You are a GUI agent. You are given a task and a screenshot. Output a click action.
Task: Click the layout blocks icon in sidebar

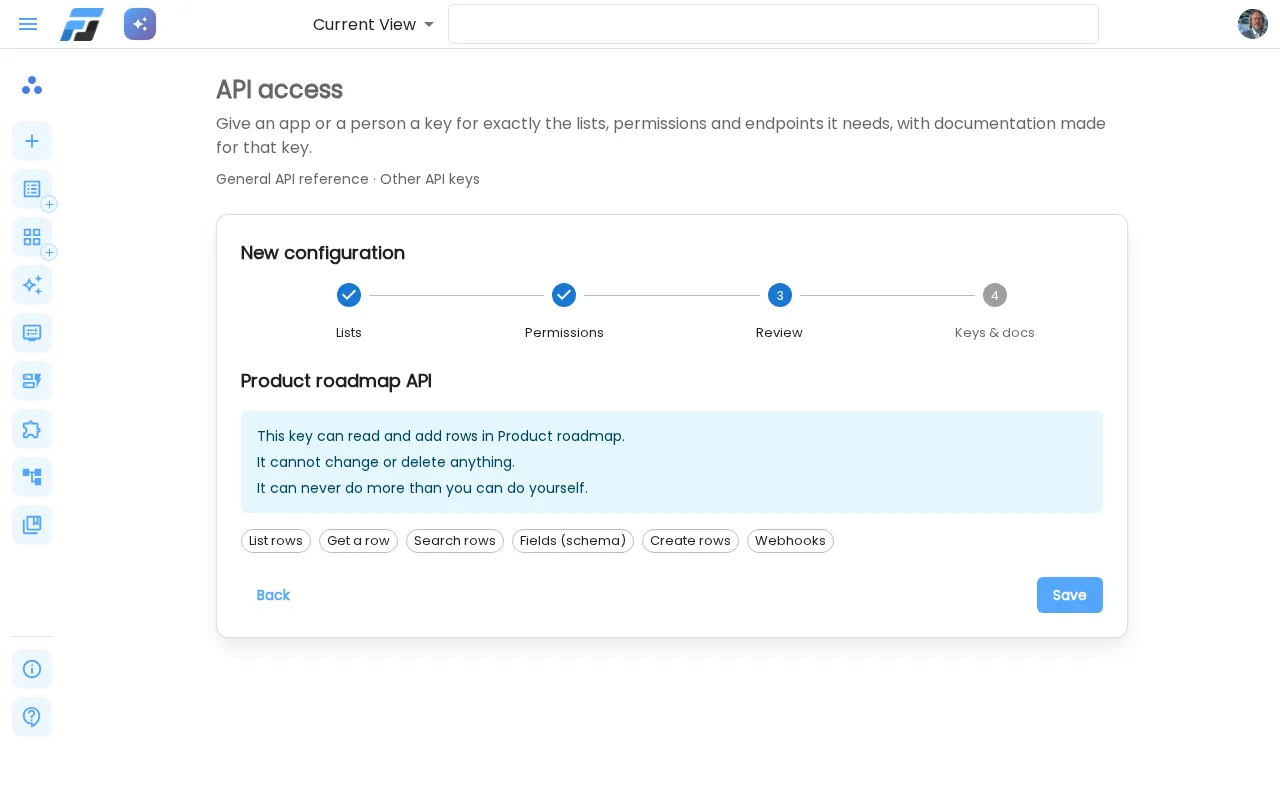point(32,381)
